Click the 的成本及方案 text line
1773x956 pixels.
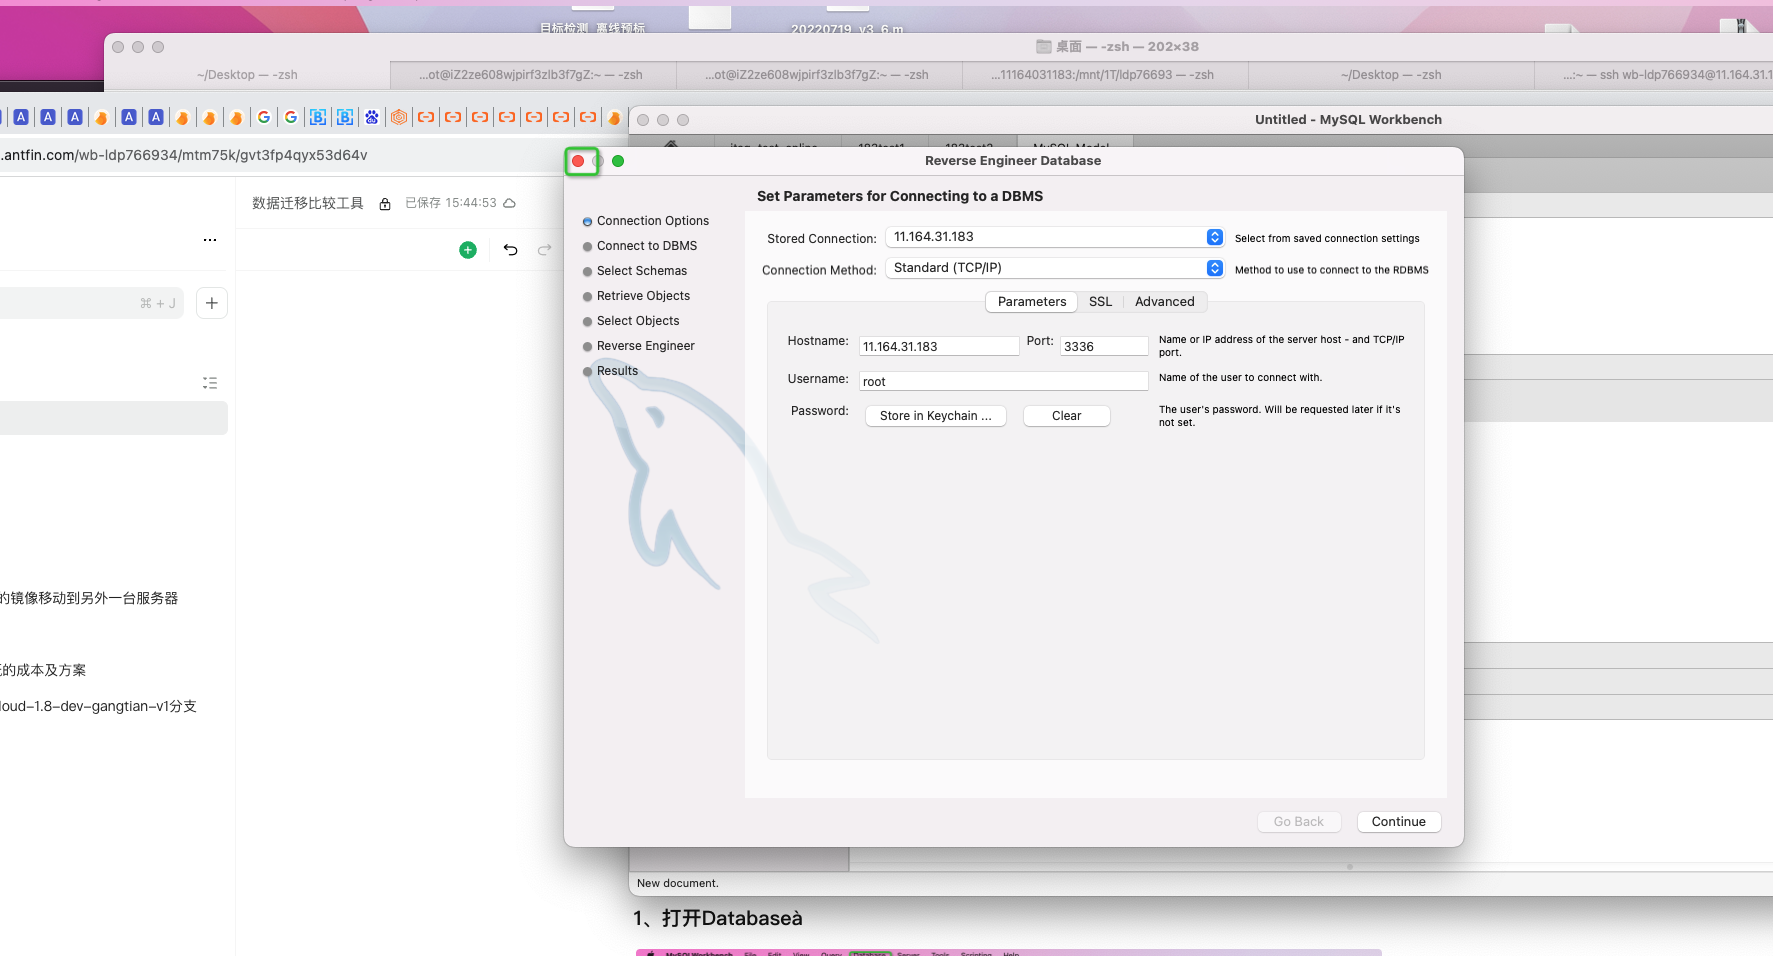pyautogui.click(x=43, y=670)
